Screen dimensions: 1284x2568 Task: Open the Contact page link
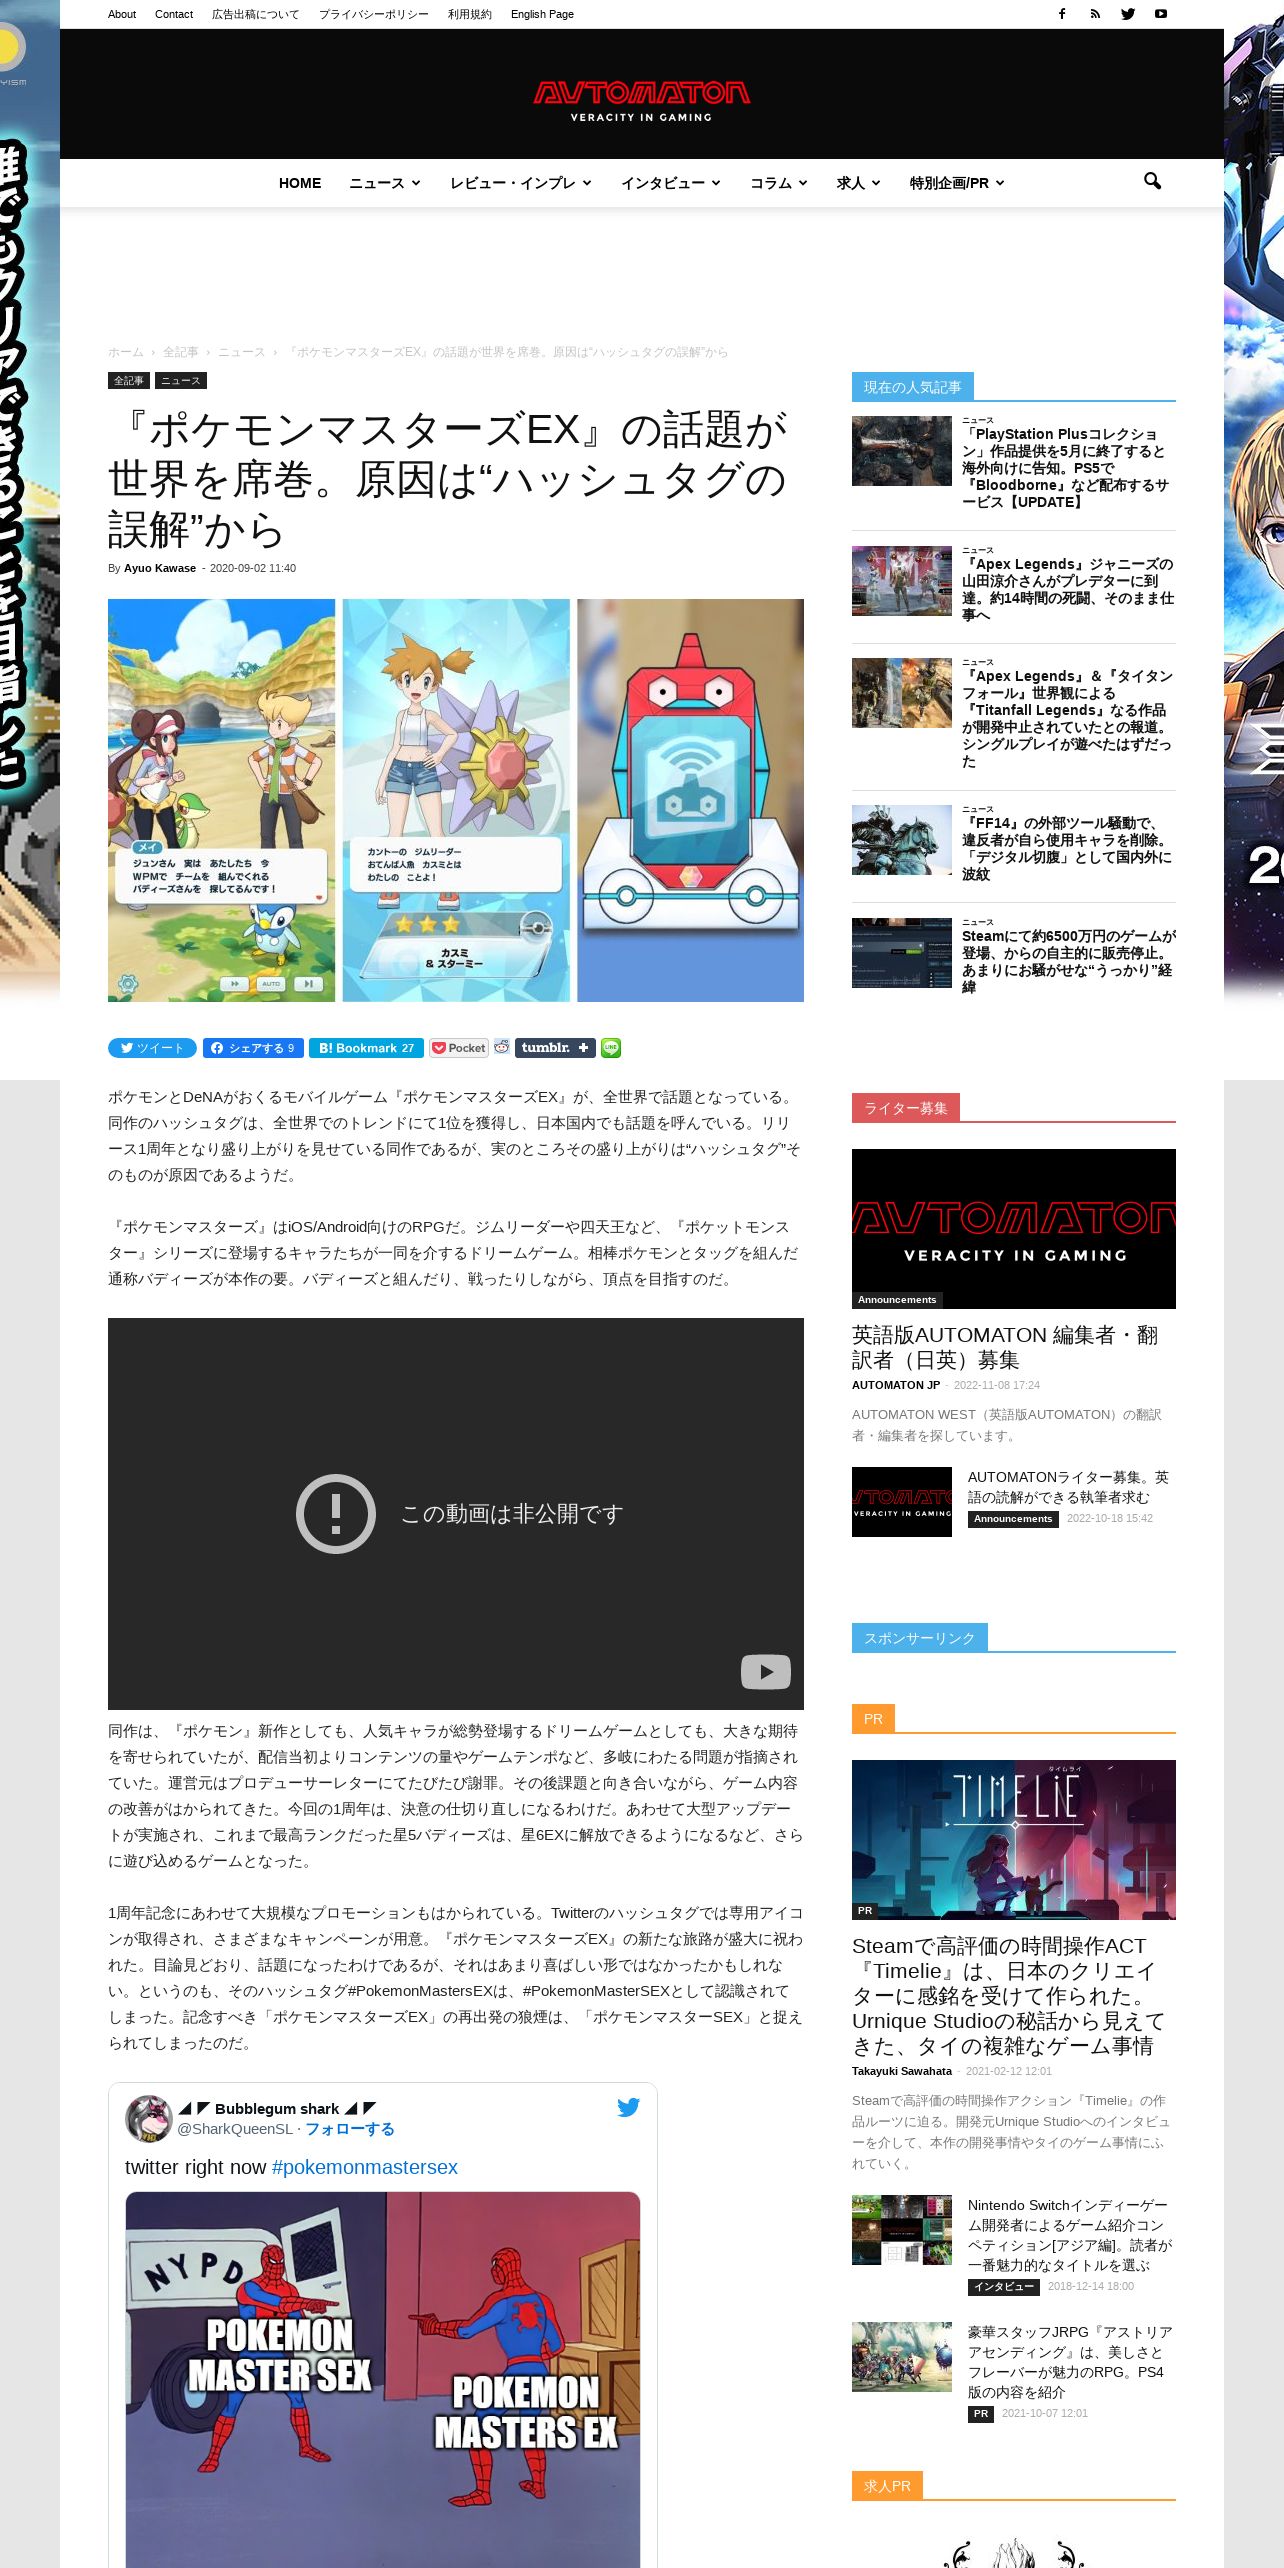[x=174, y=14]
